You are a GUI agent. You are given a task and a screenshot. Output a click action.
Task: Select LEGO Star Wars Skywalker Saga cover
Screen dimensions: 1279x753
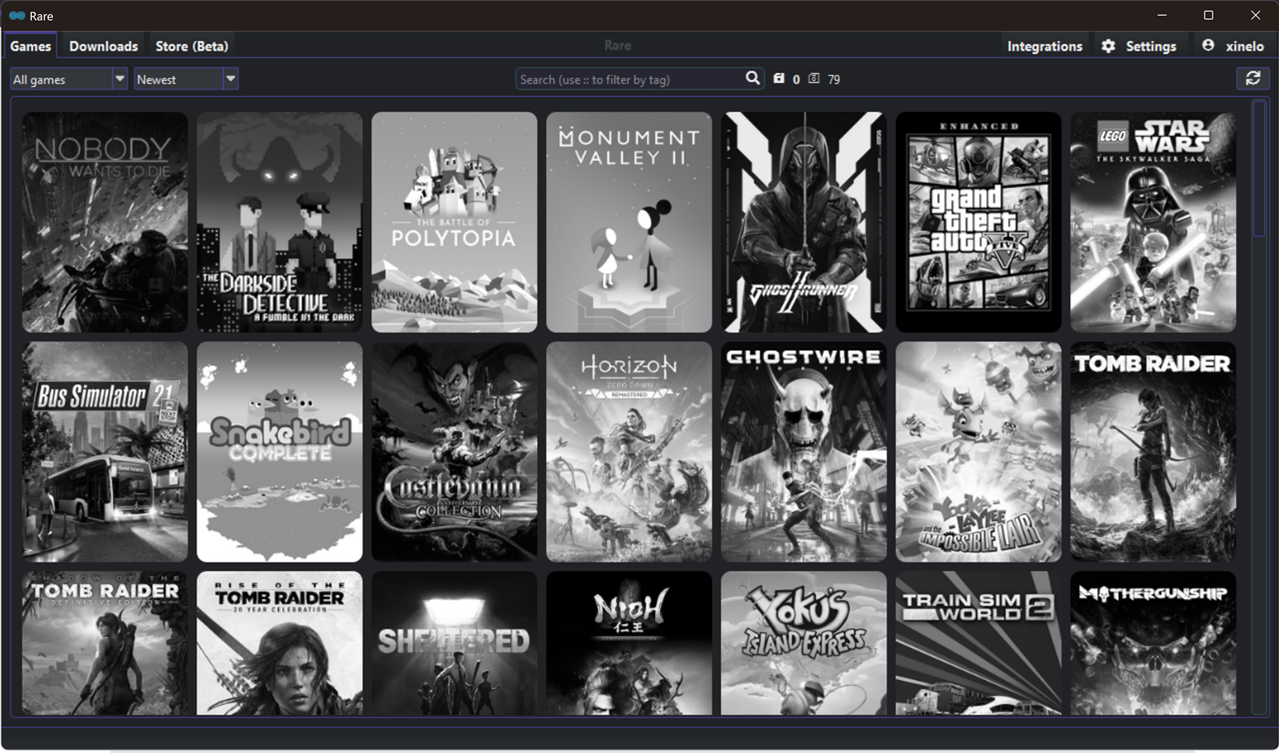pos(1153,222)
